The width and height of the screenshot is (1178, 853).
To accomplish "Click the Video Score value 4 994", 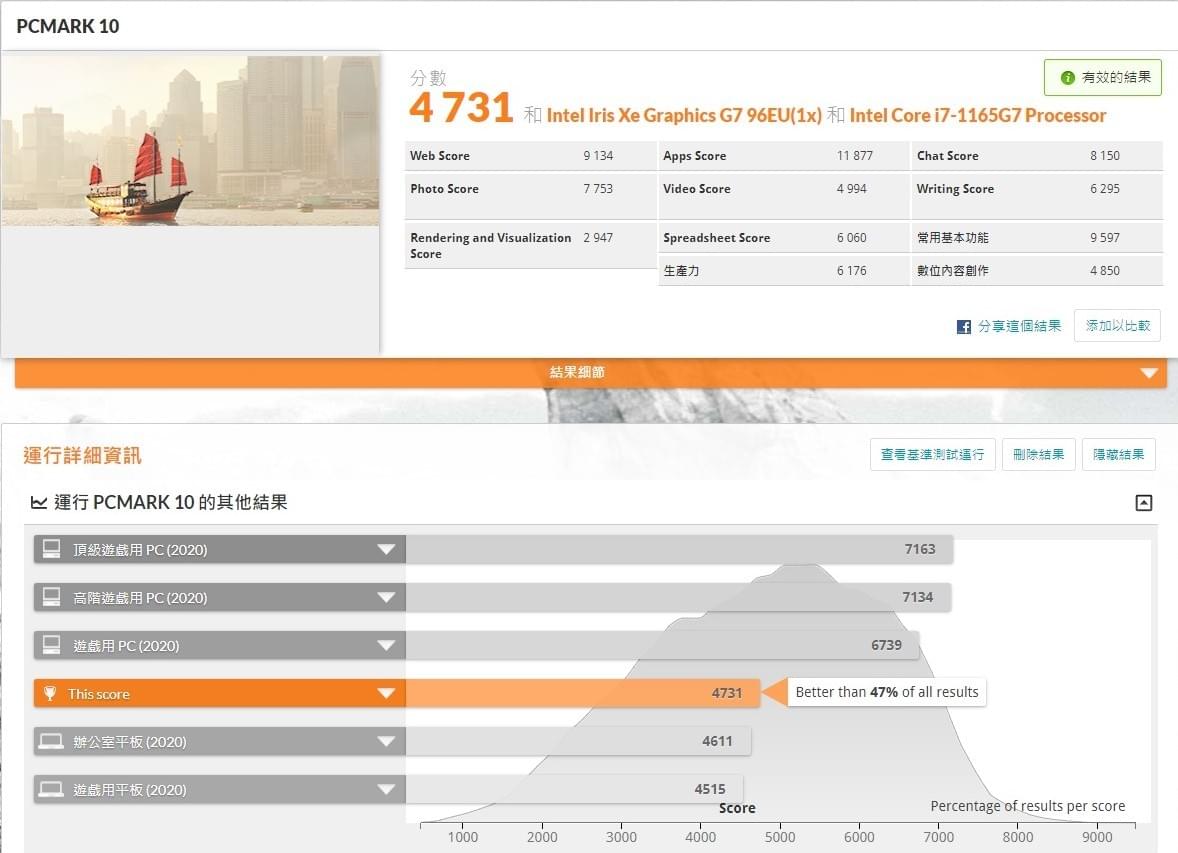I will (851, 189).
